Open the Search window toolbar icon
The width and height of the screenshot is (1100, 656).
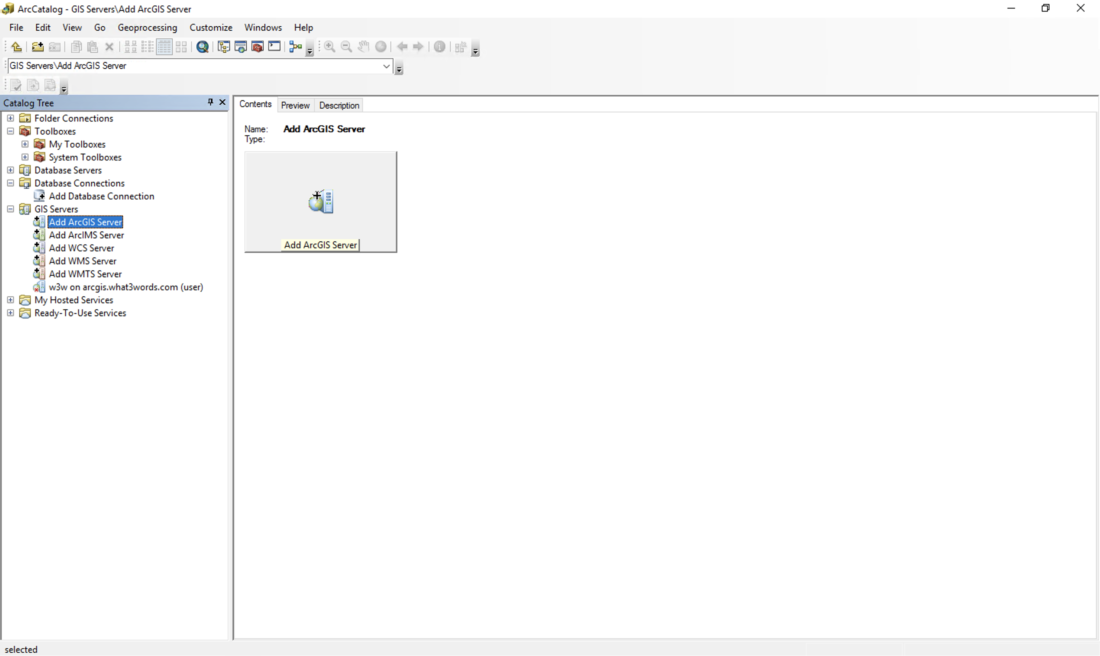[241, 47]
